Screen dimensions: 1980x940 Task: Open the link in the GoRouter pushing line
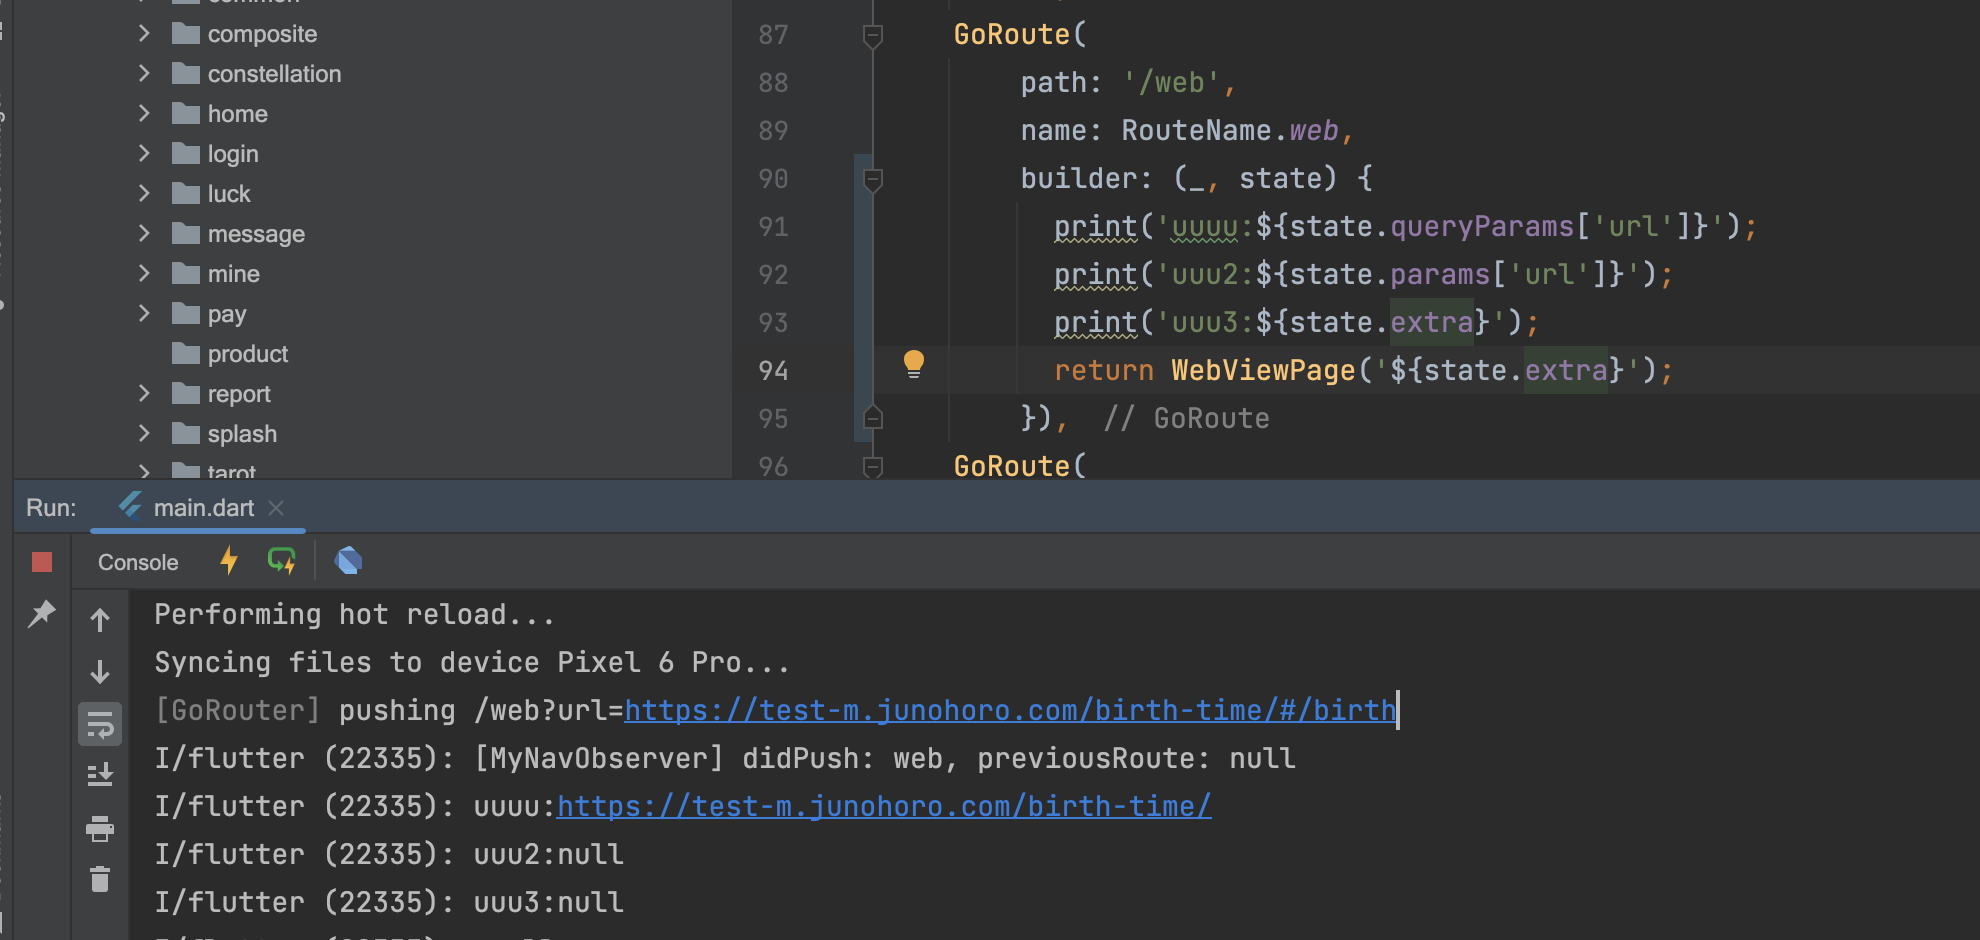click(1010, 710)
